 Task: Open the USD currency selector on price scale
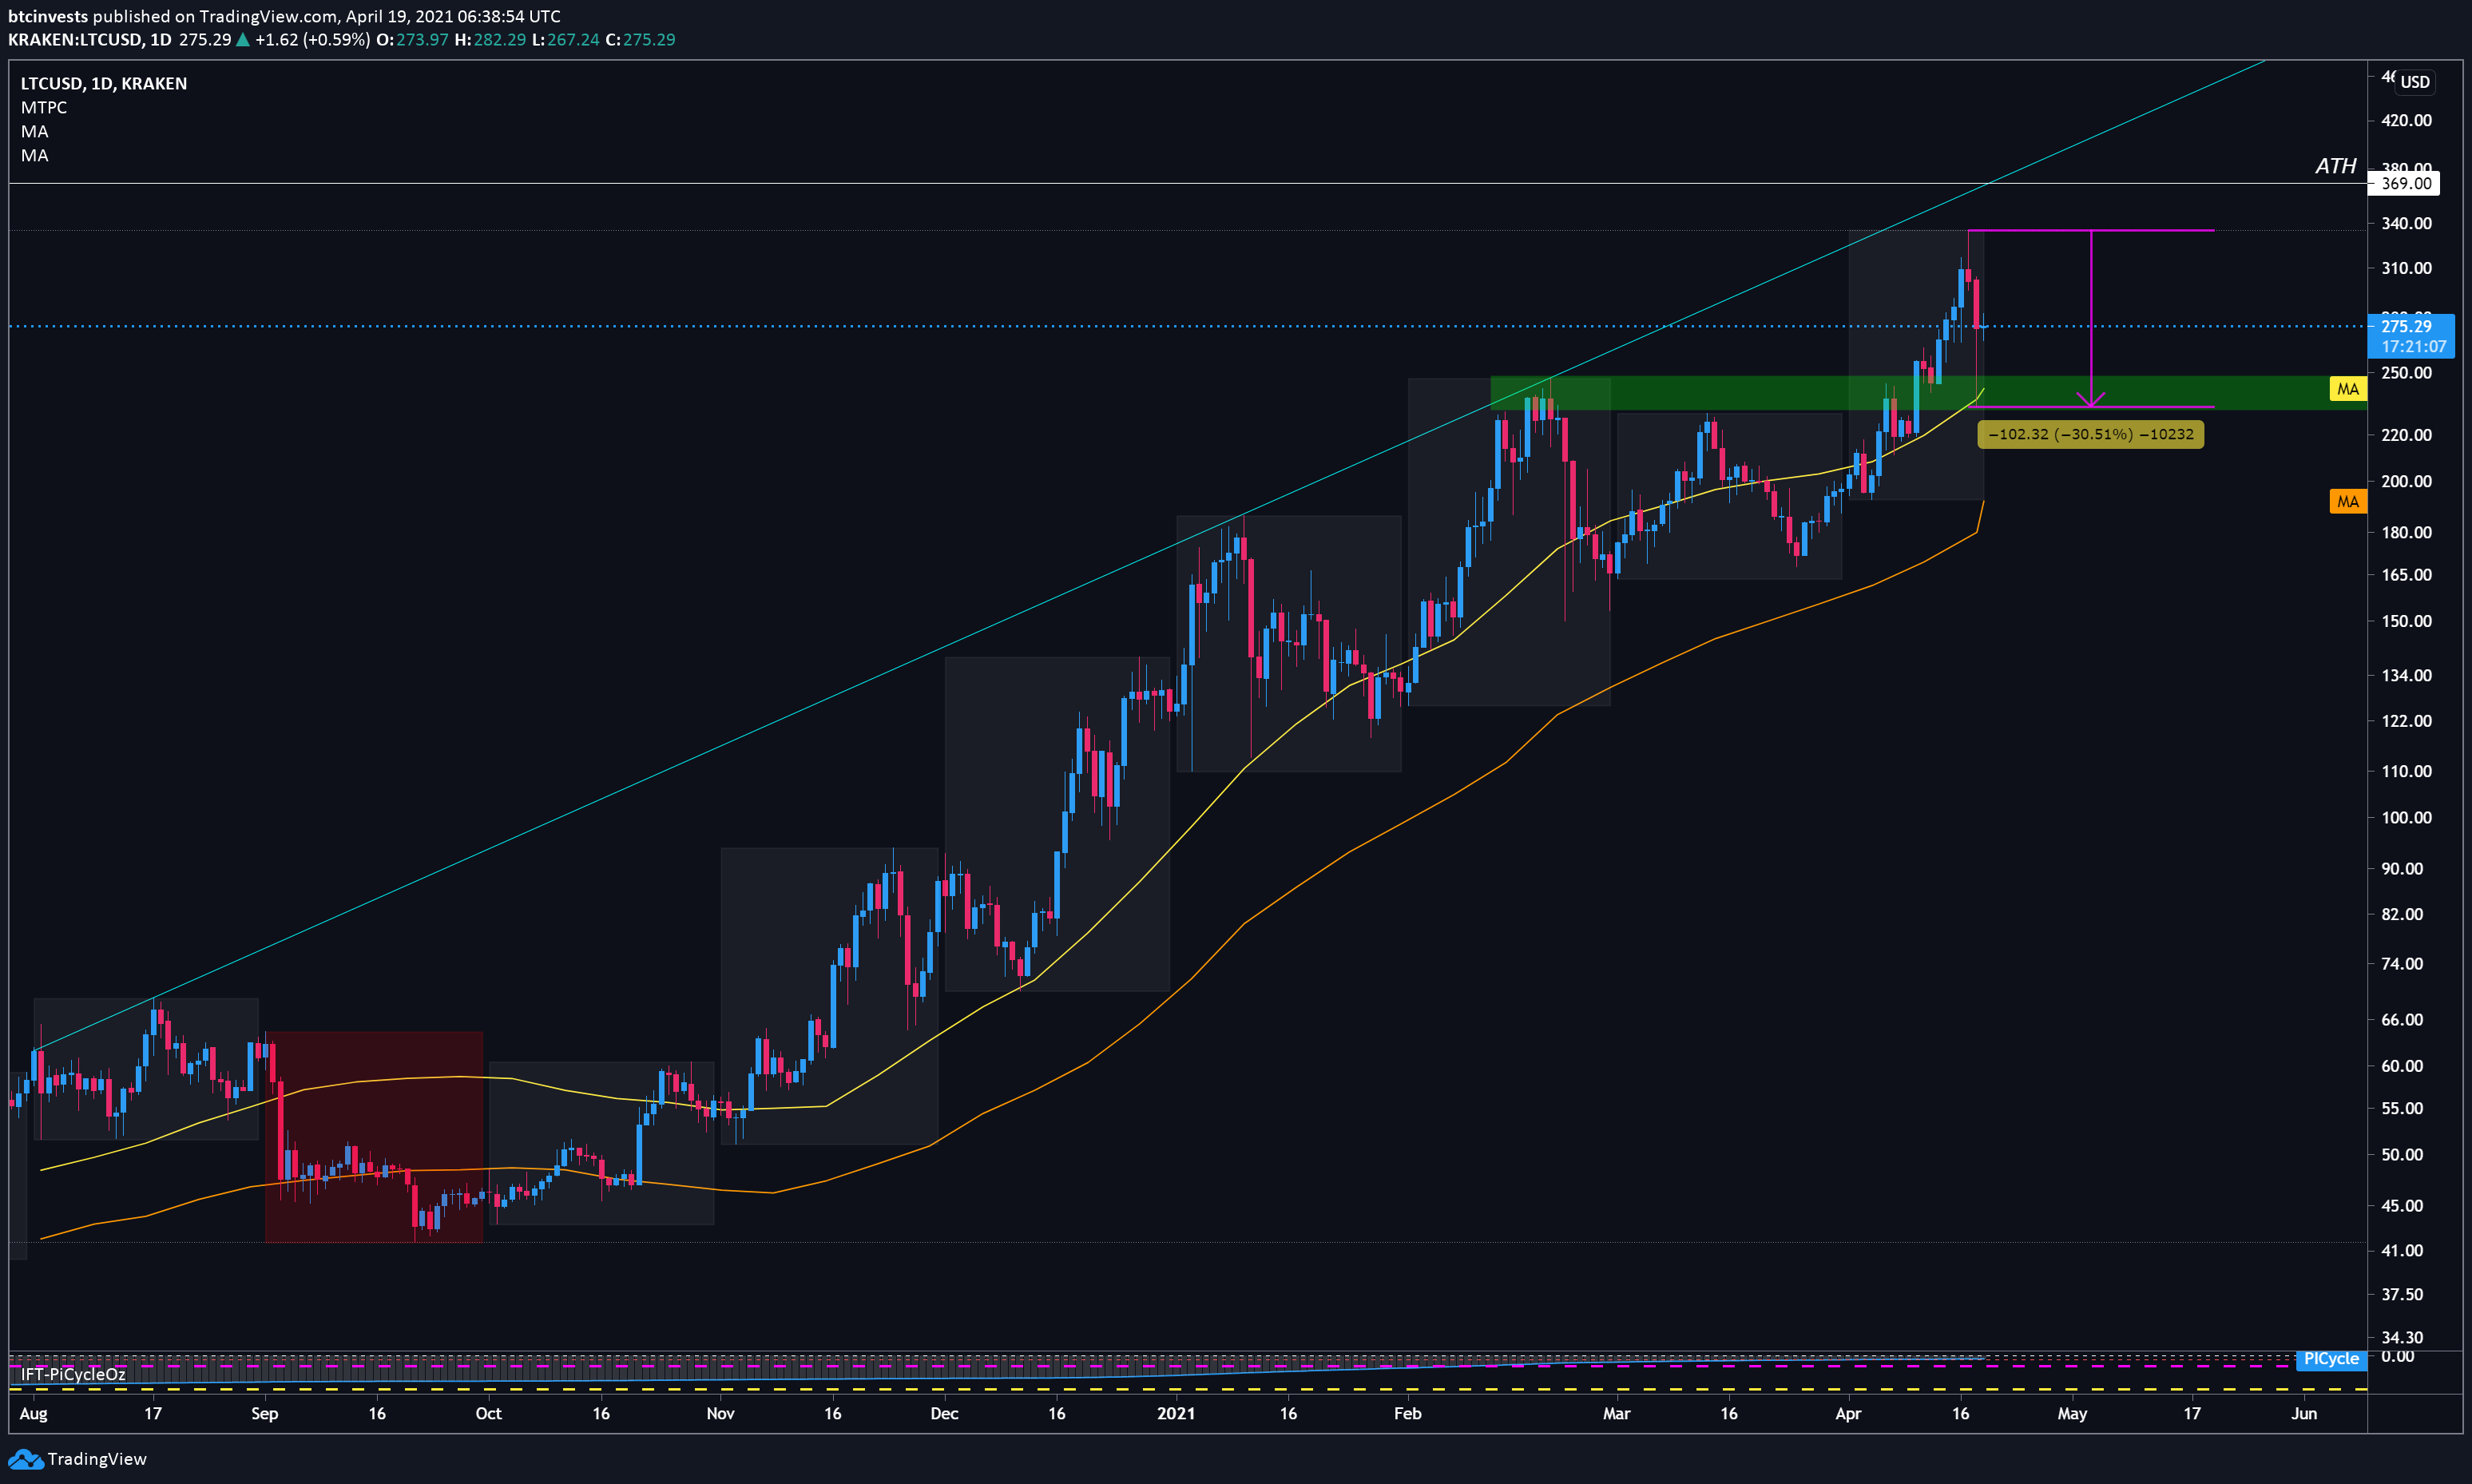coord(2415,82)
